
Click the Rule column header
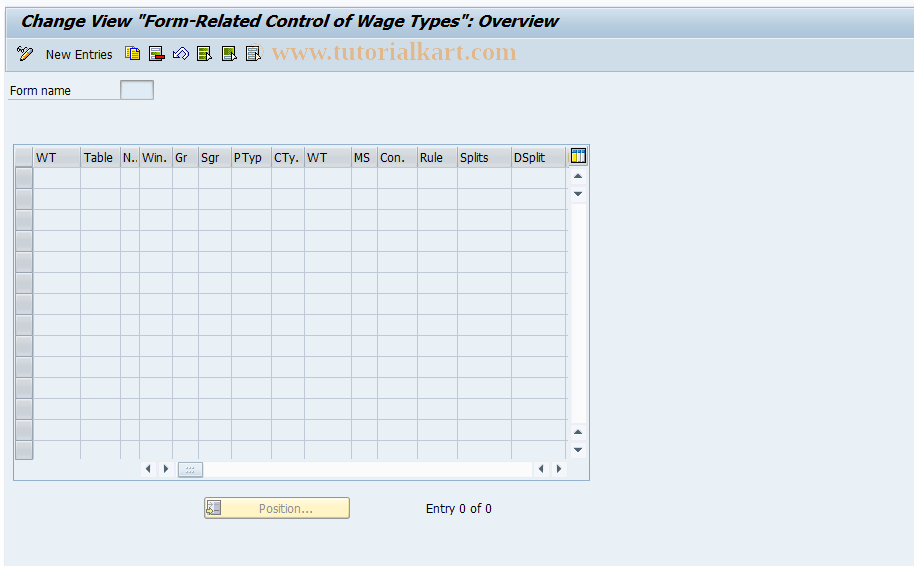click(437, 157)
